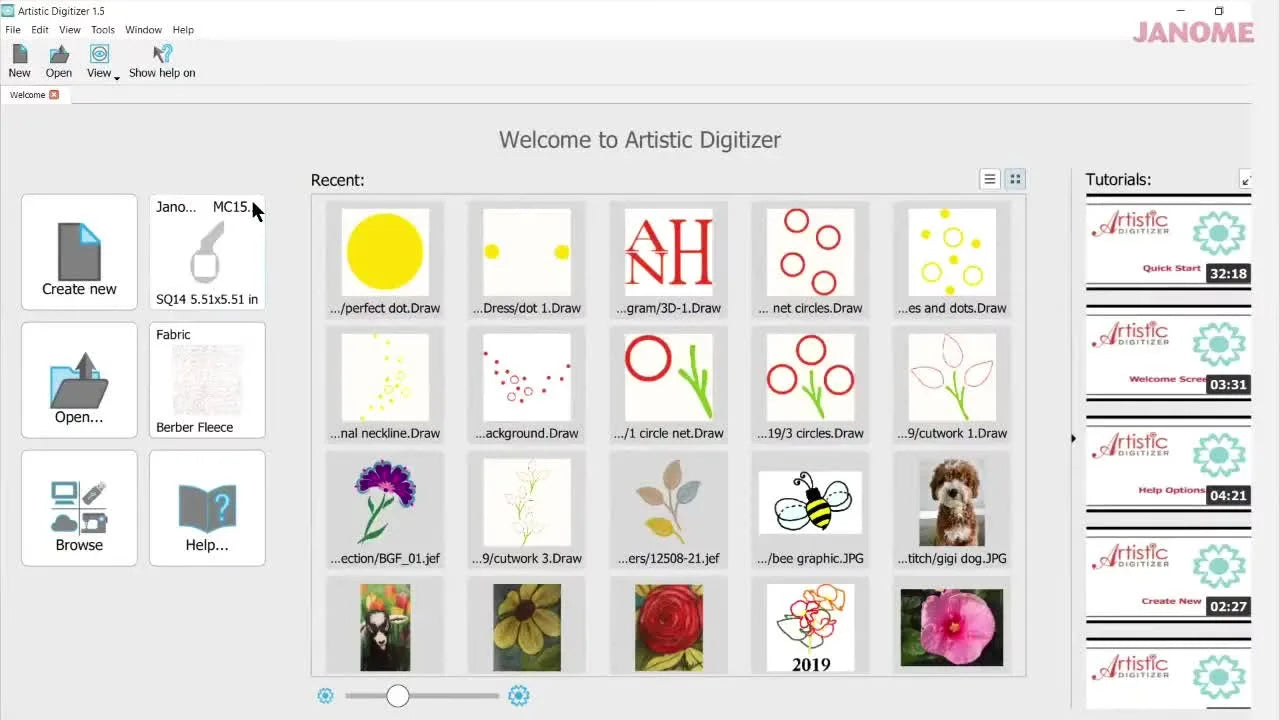Select the Welcome tab
The image size is (1280, 720).
[x=25, y=94]
